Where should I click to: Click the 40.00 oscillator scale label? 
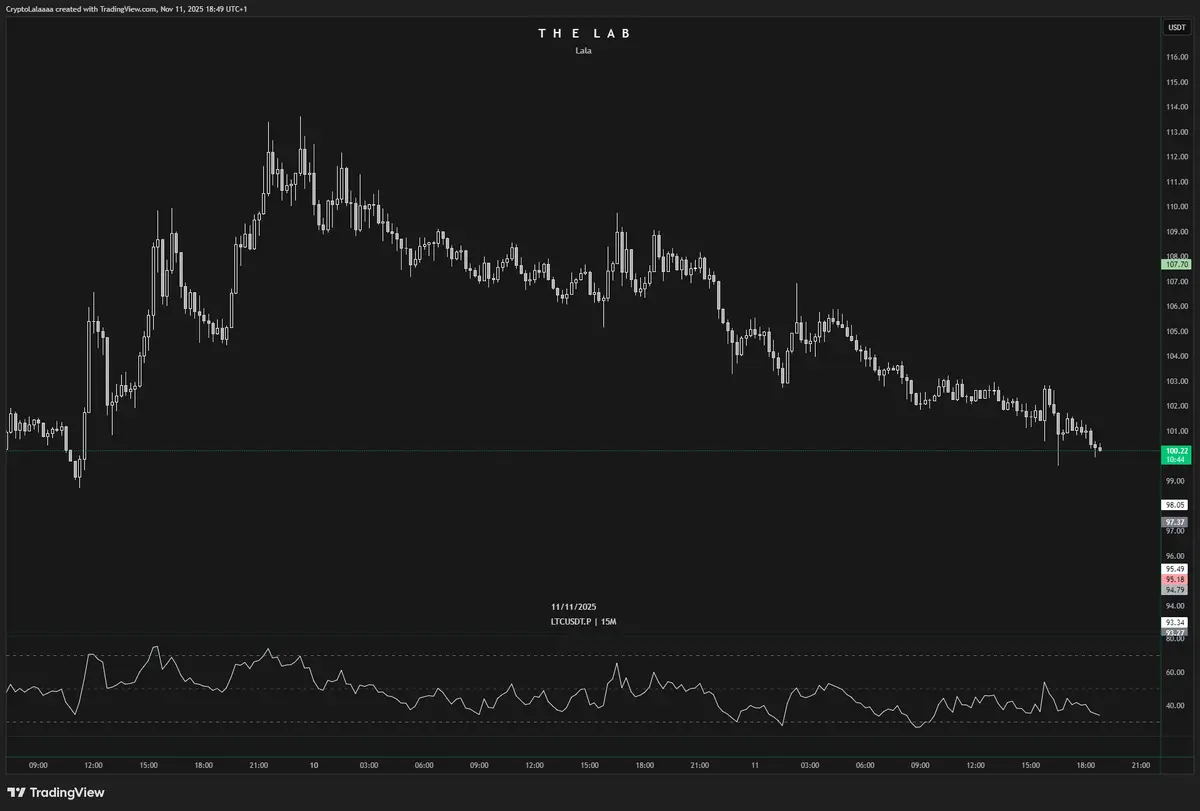click(x=1176, y=705)
